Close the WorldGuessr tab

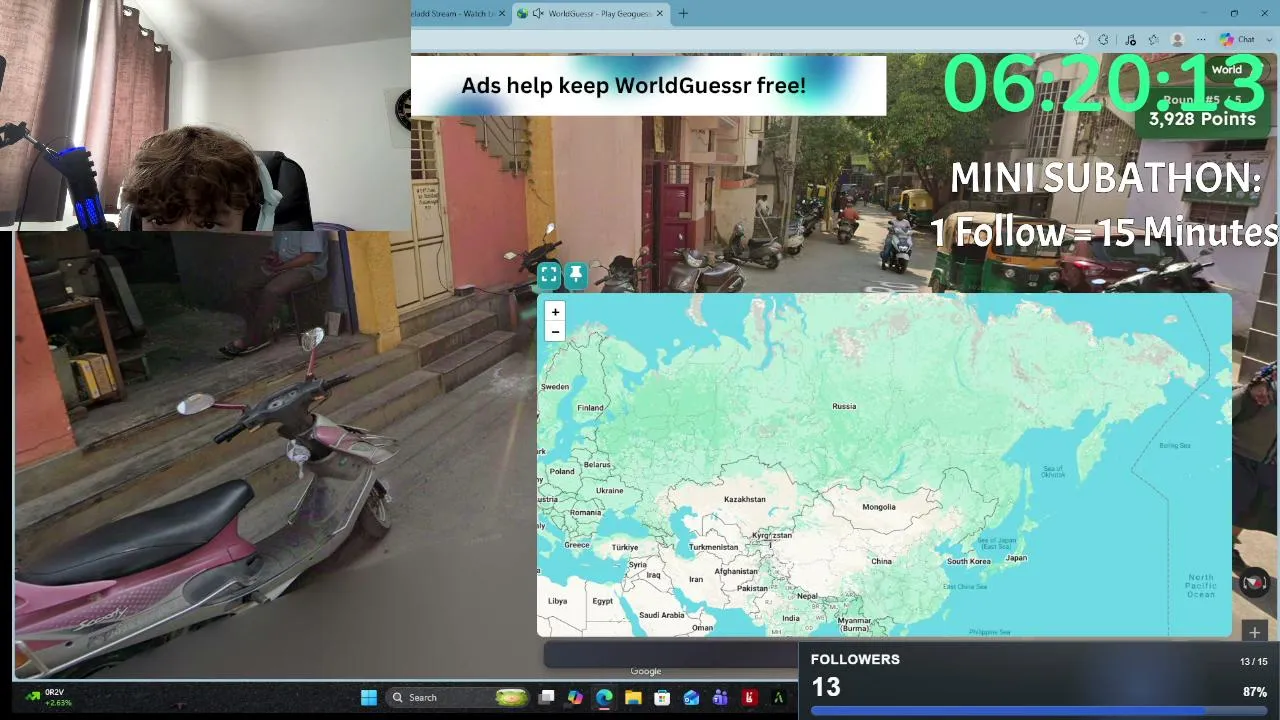click(659, 13)
